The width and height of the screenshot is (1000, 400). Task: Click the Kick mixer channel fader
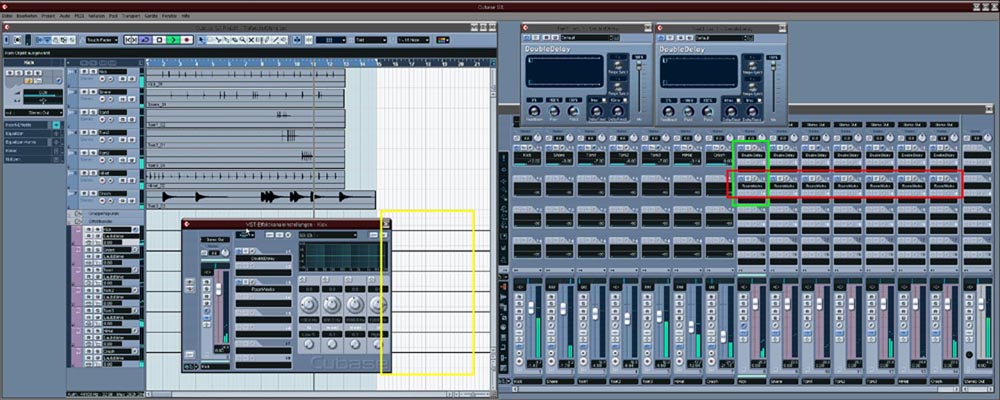[531, 308]
